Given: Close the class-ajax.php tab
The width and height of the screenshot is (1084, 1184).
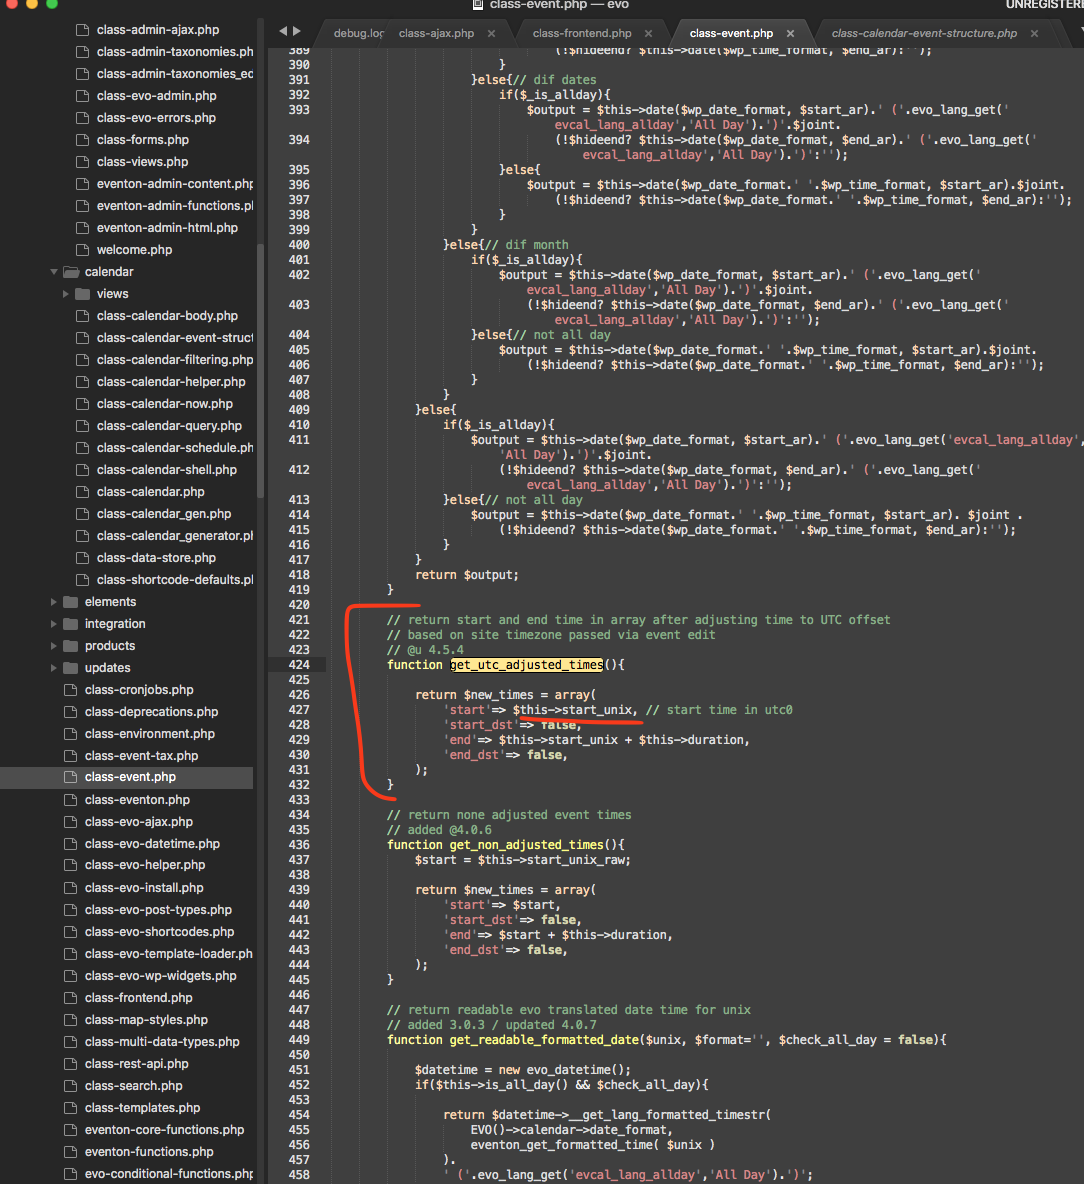Looking at the screenshot, I should click(491, 33).
